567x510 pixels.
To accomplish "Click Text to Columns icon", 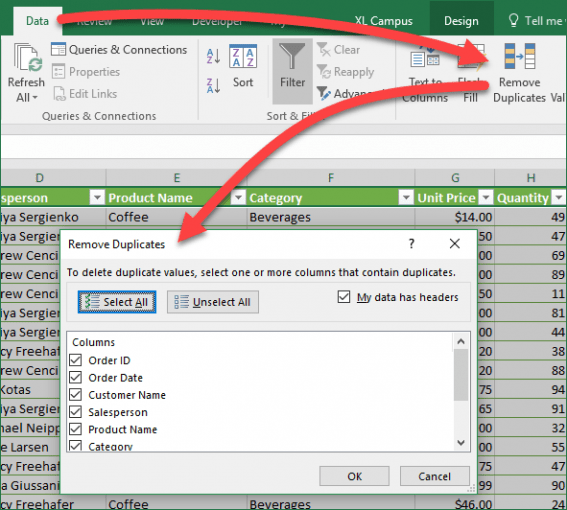I will pyautogui.click(x=425, y=58).
